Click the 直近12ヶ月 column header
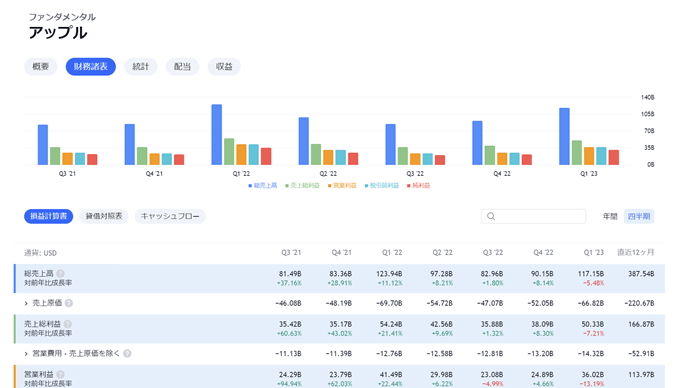 coord(636,252)
